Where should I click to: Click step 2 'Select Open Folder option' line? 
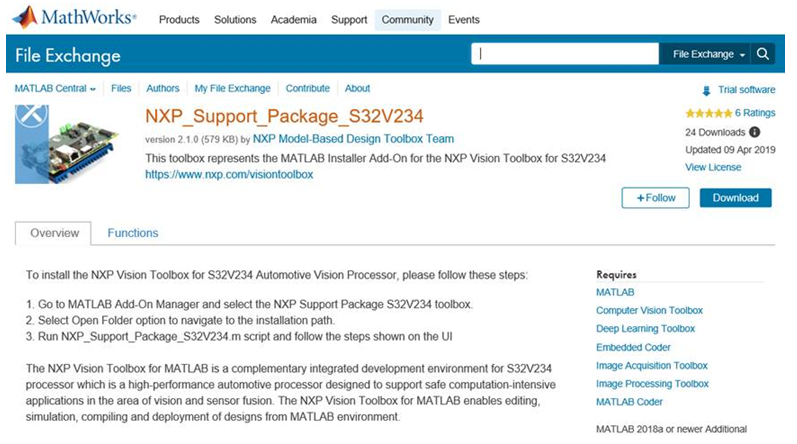[180, 321]
